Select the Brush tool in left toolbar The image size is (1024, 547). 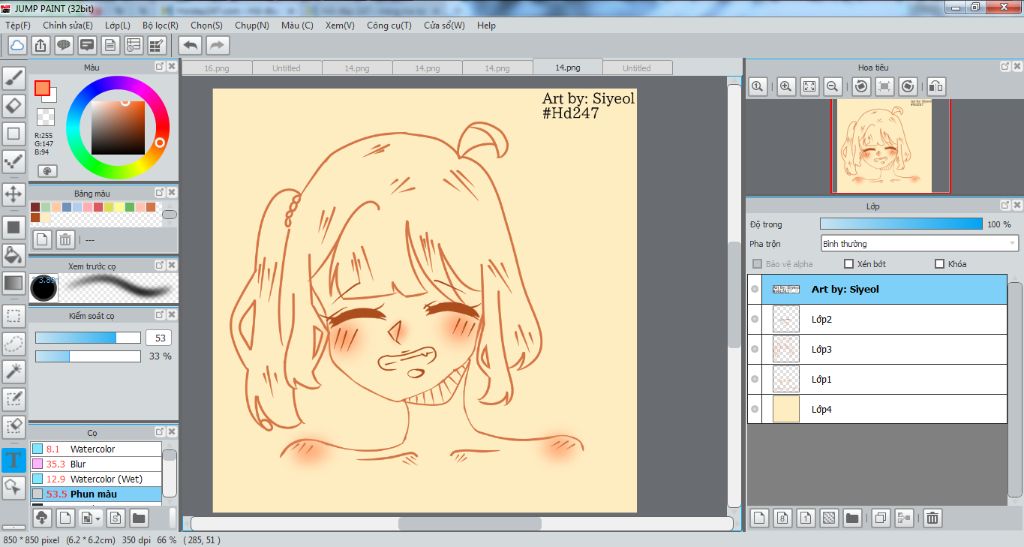coord(14,78)
